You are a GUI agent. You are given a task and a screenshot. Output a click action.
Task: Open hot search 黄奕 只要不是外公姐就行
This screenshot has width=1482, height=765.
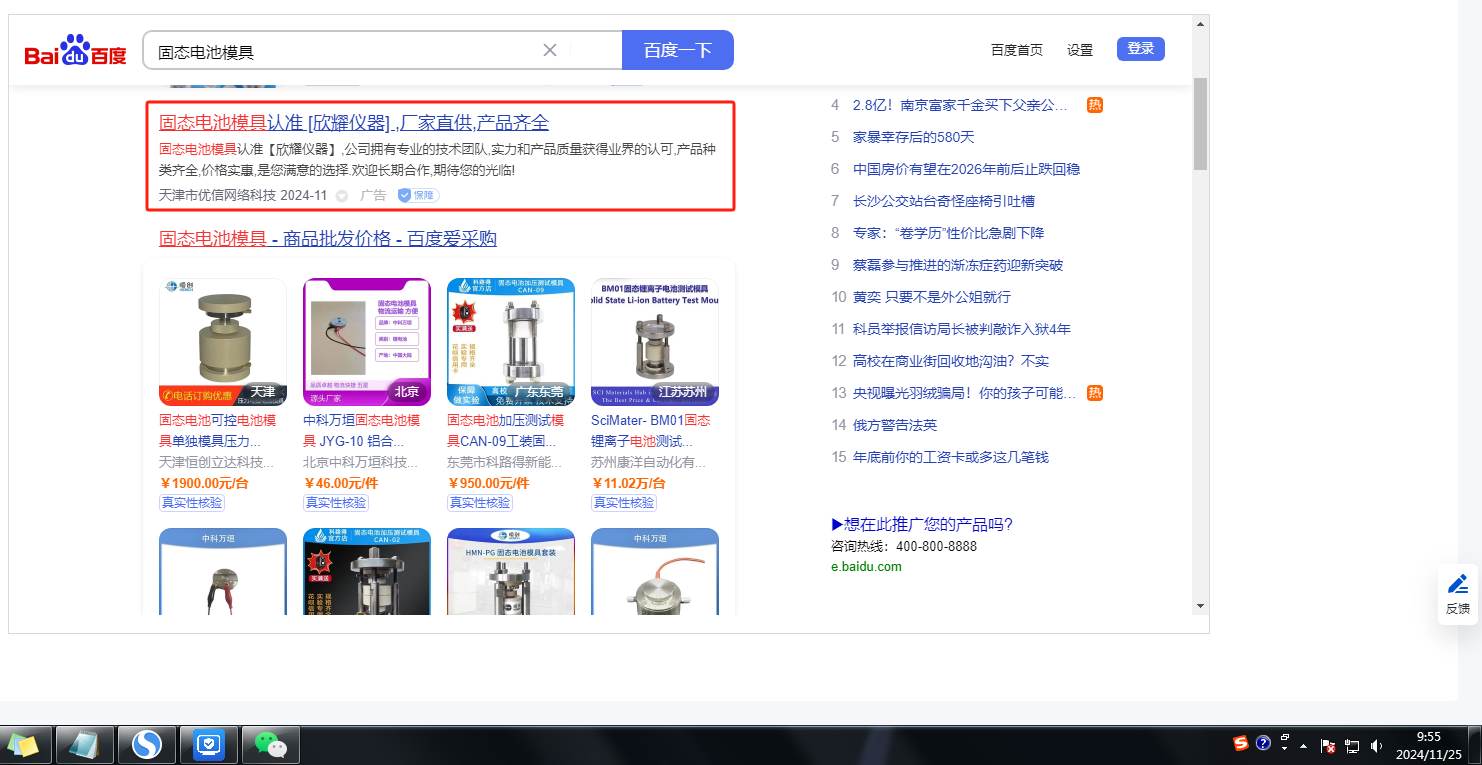[x=932, y=297]
